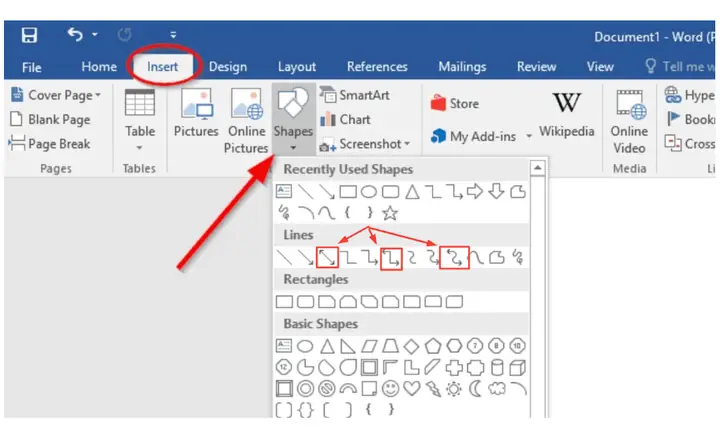Image resolution: width=720 pixels, height=439 pixels.
Task: Select Cube in Basic Shapes
Action: 518,368
